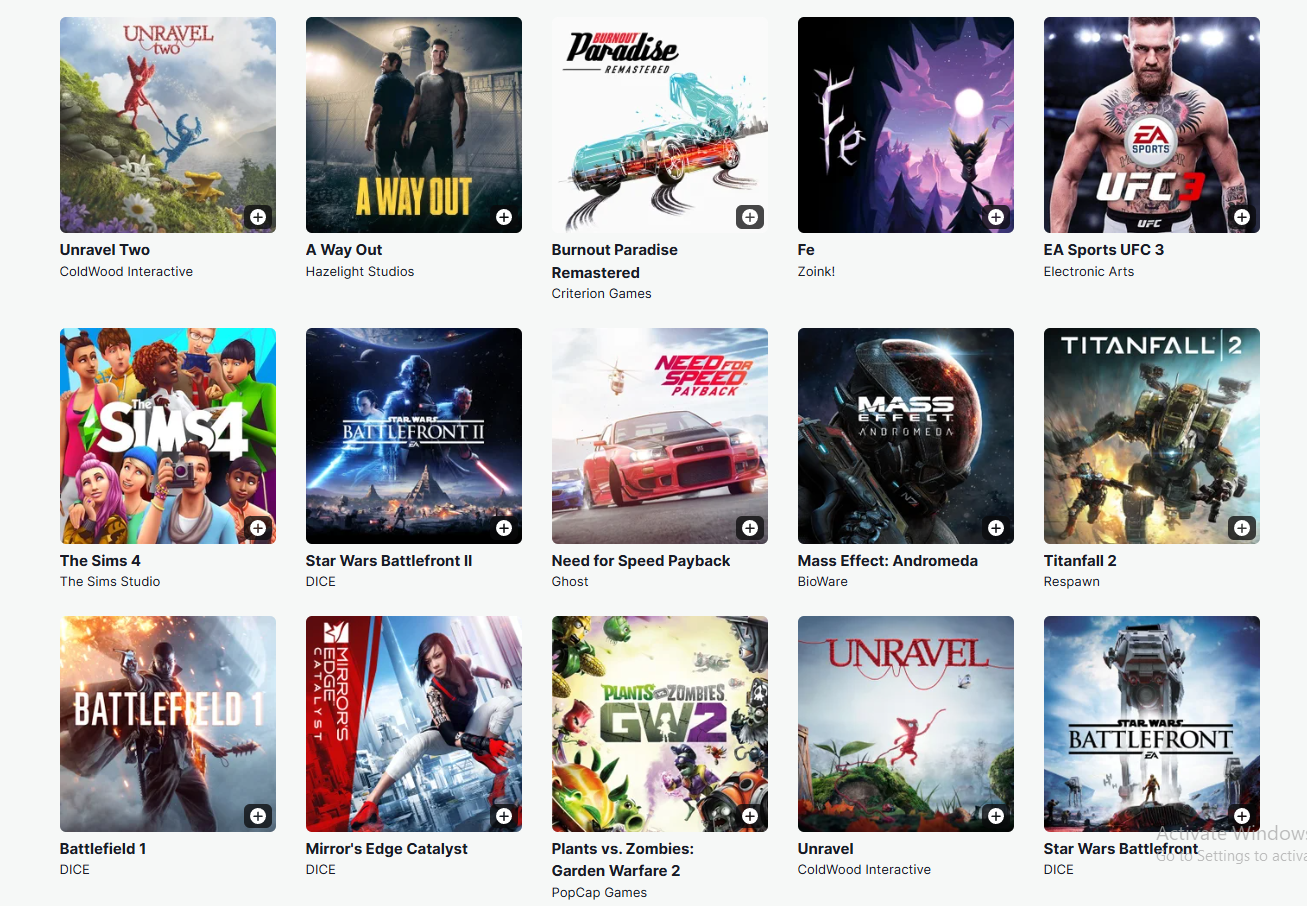Click the plus icon on Fe cover
This screenshot has height=906, width=1307.
point(996,217)
